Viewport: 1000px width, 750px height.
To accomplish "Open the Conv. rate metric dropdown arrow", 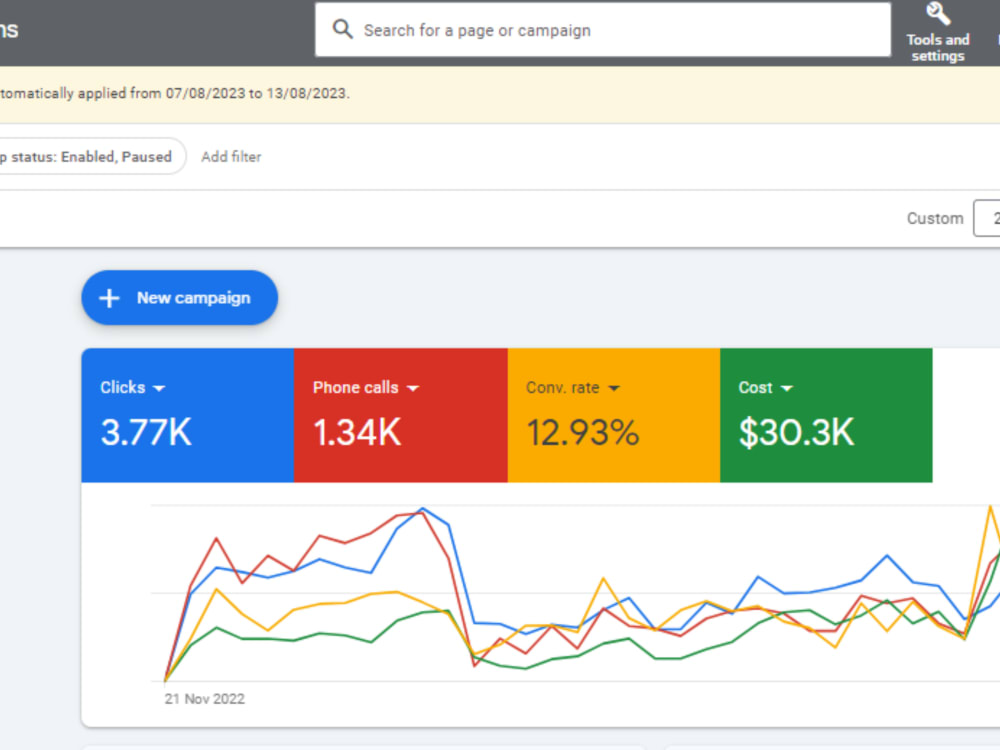I will 614,388.
